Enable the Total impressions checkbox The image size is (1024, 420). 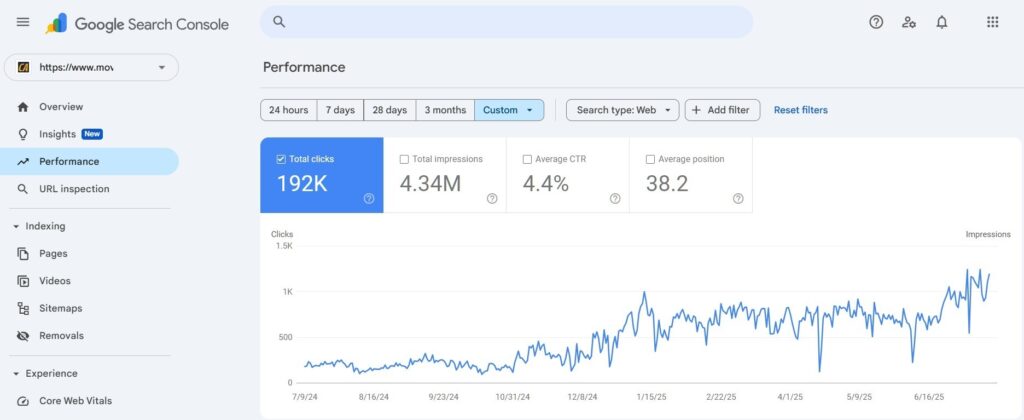404,159
